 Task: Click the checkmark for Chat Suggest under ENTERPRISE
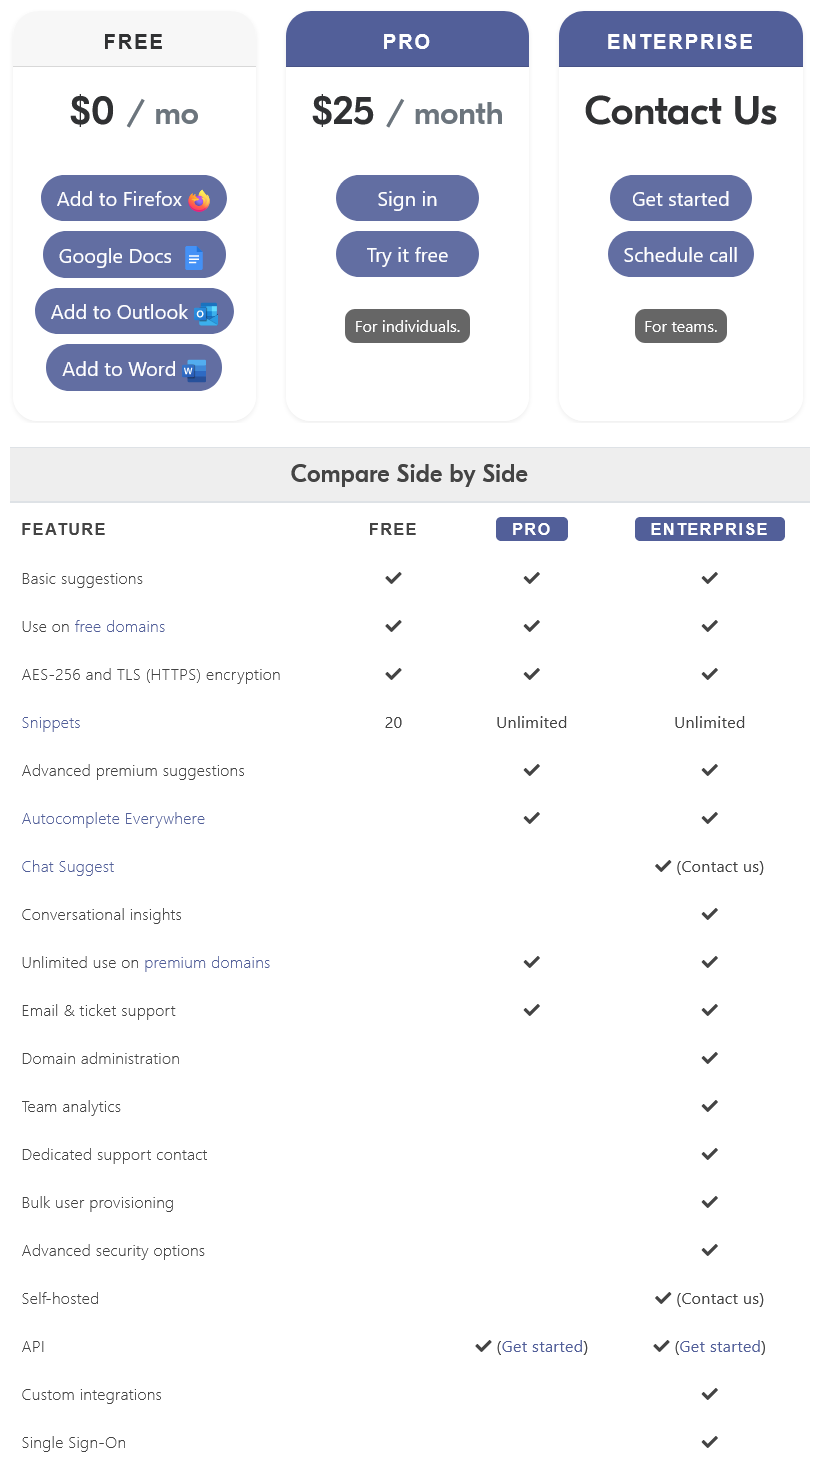(662, 866)
